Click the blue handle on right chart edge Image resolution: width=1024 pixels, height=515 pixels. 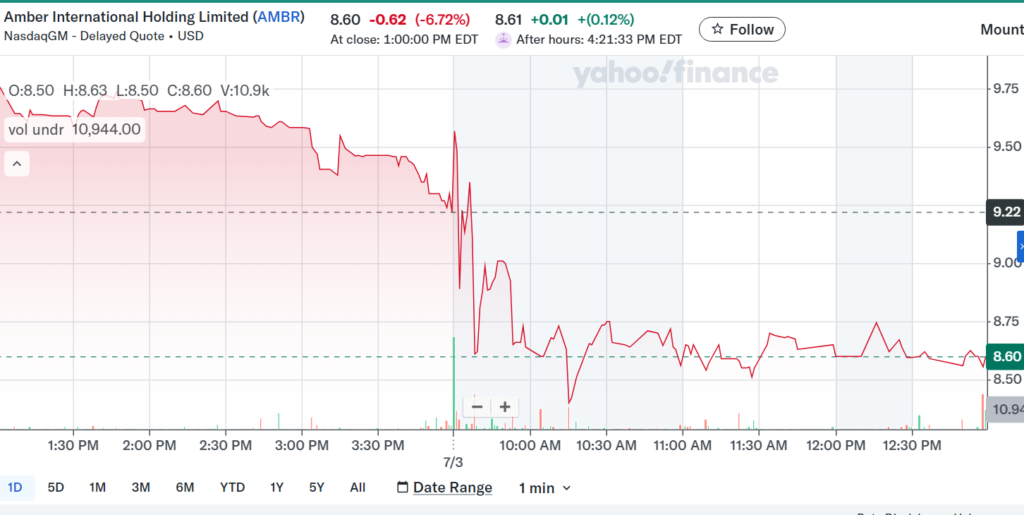(1019, 246)
